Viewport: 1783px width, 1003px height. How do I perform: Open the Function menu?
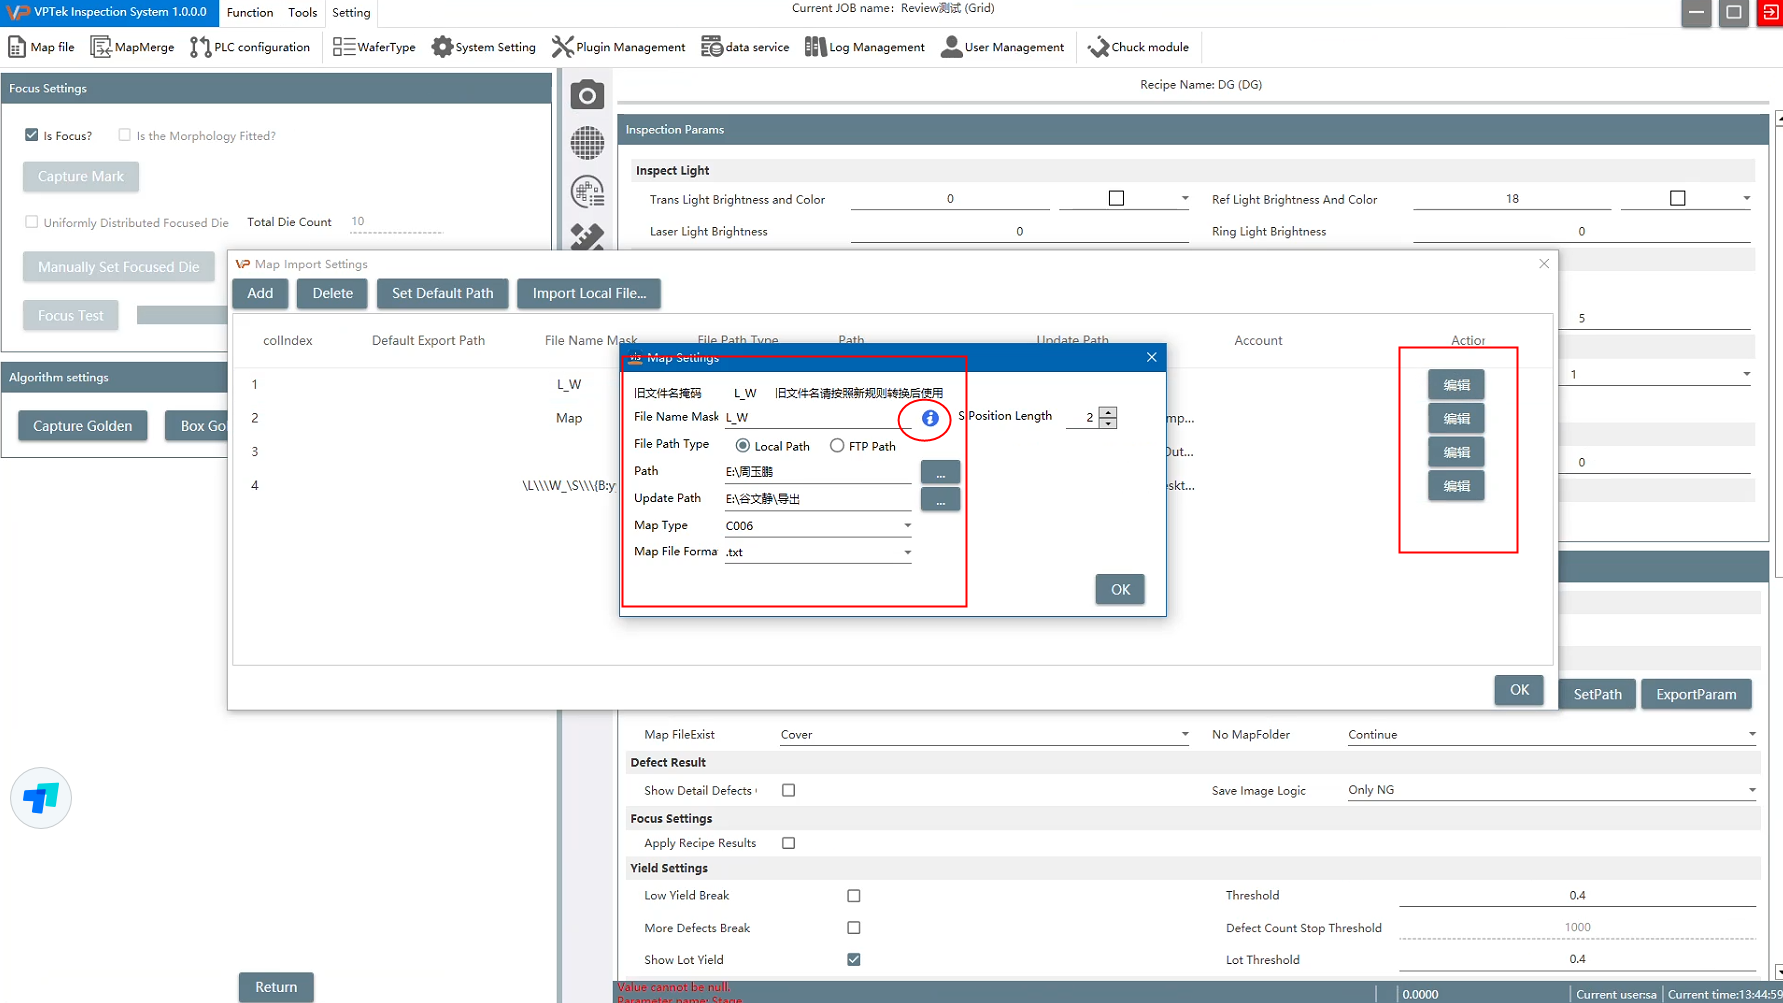[x=250, y=13]
